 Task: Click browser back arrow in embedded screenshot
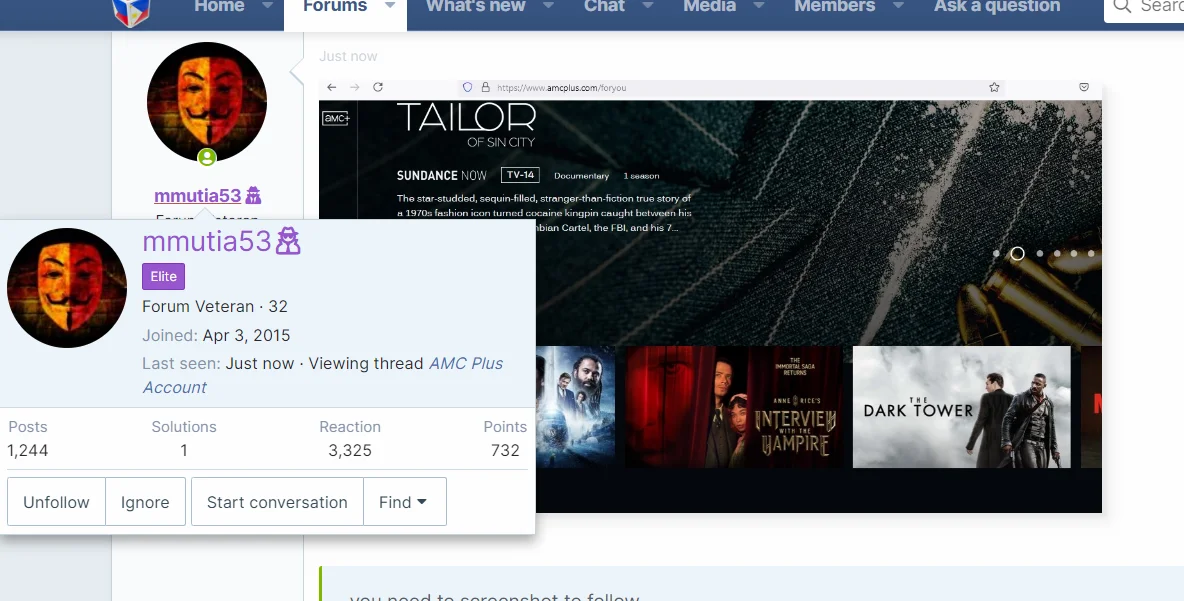pyautogui.click(x=331, y=88)
